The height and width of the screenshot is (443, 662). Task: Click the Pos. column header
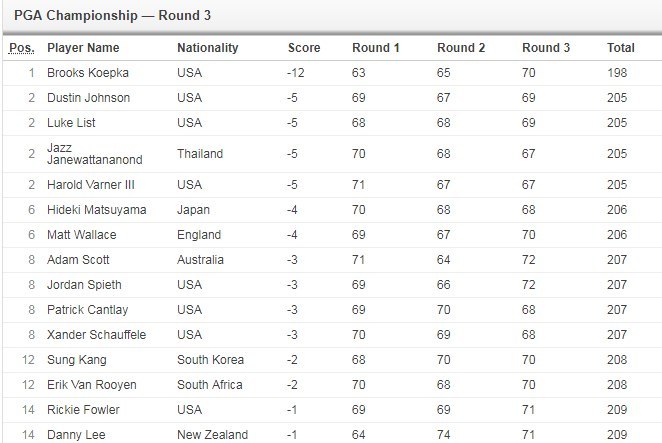[21, 48]
